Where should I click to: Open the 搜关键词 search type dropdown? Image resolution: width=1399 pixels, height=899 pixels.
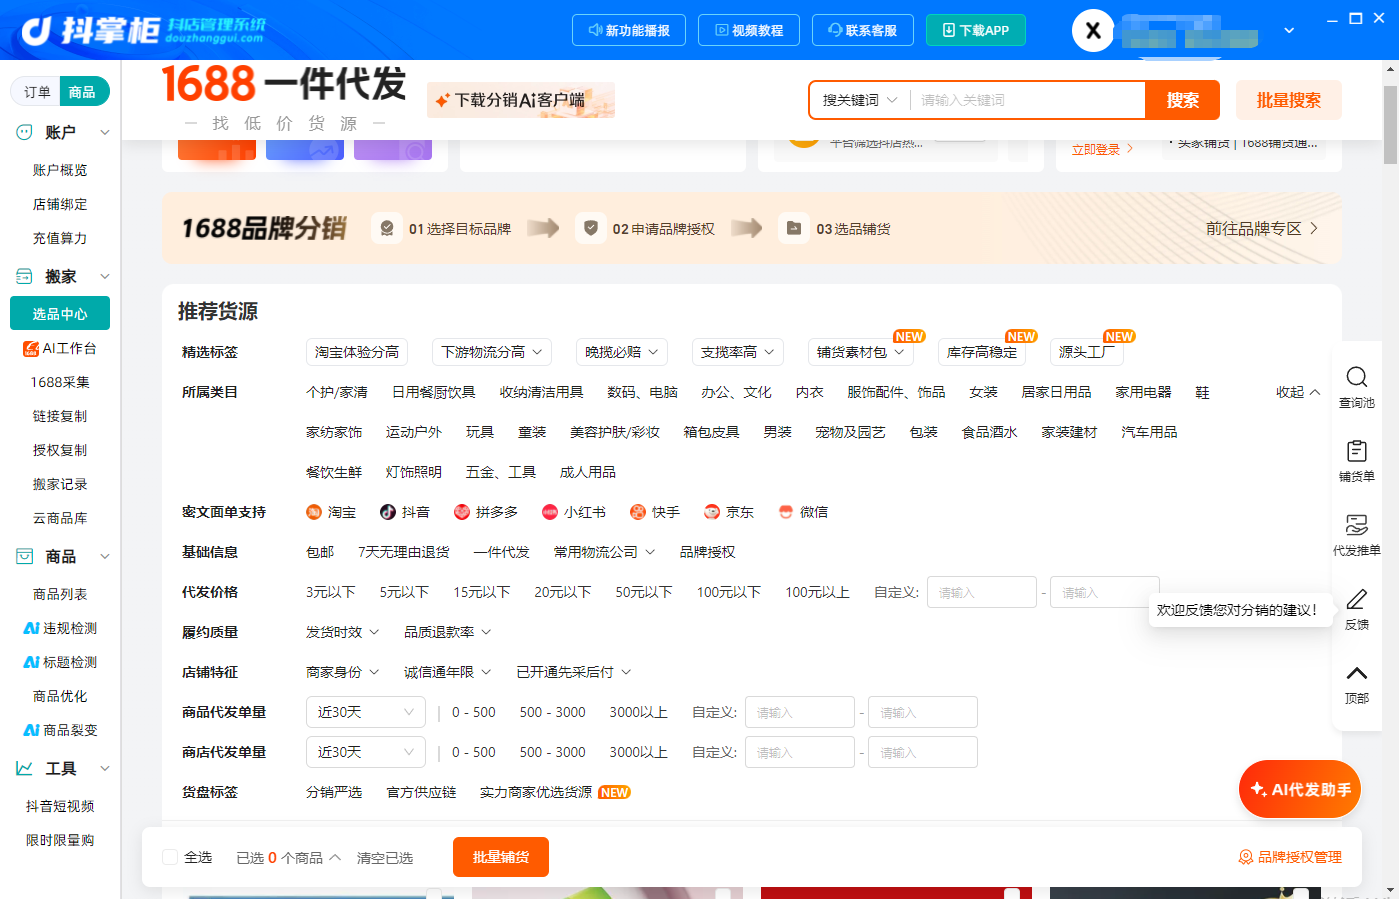pyautogui.click(x=860, y=100)
